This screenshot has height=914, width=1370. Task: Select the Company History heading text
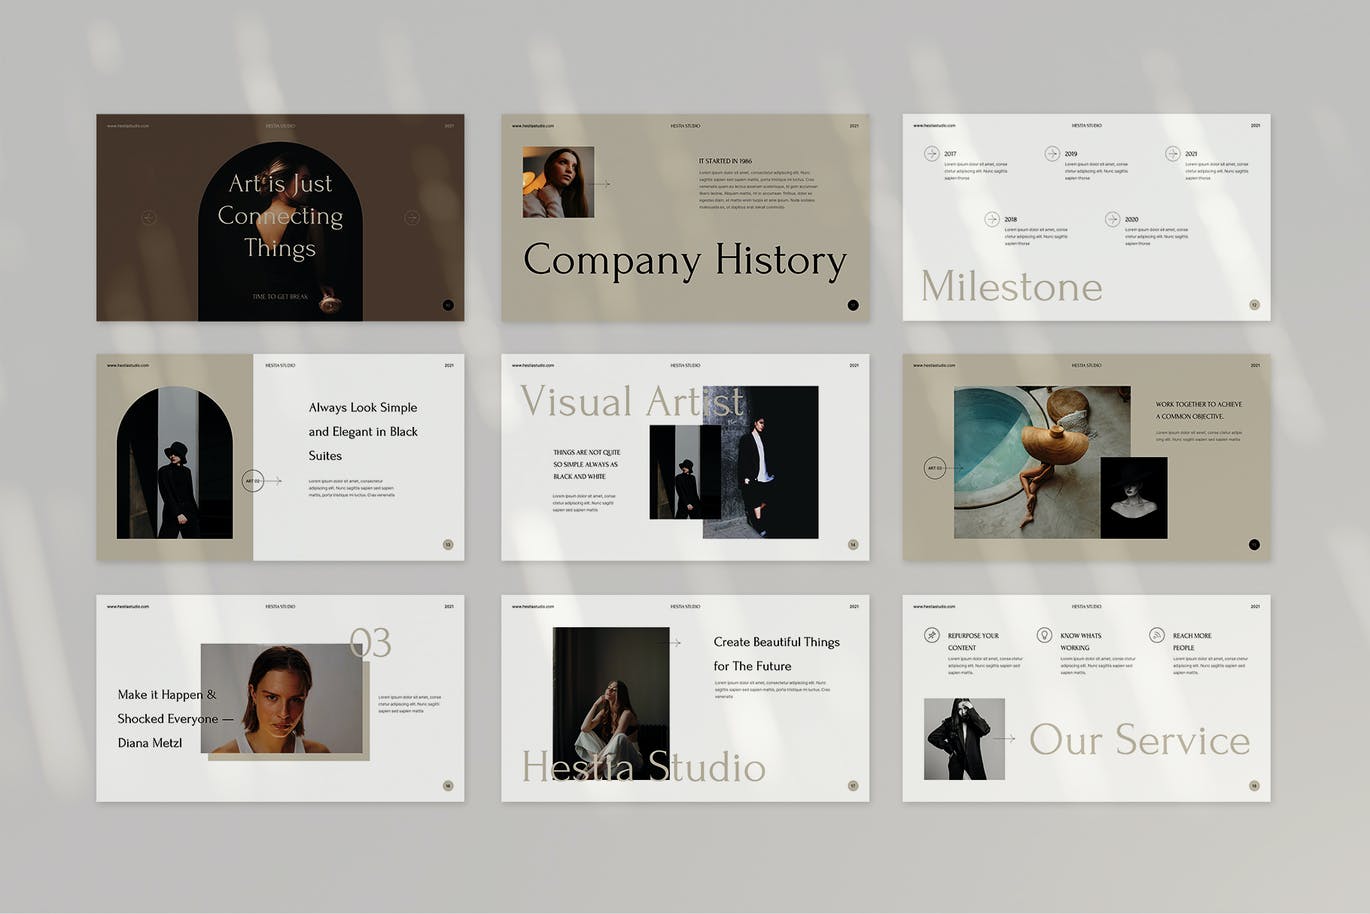(685, 260)
